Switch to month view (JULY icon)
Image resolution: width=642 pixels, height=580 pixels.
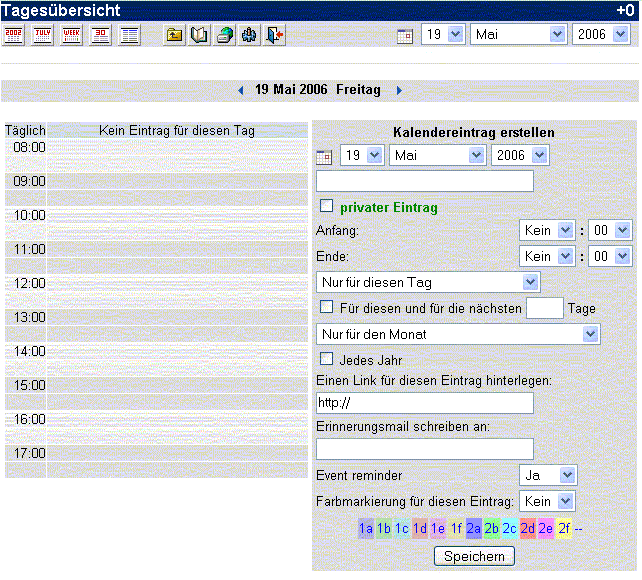coord(43,35)
